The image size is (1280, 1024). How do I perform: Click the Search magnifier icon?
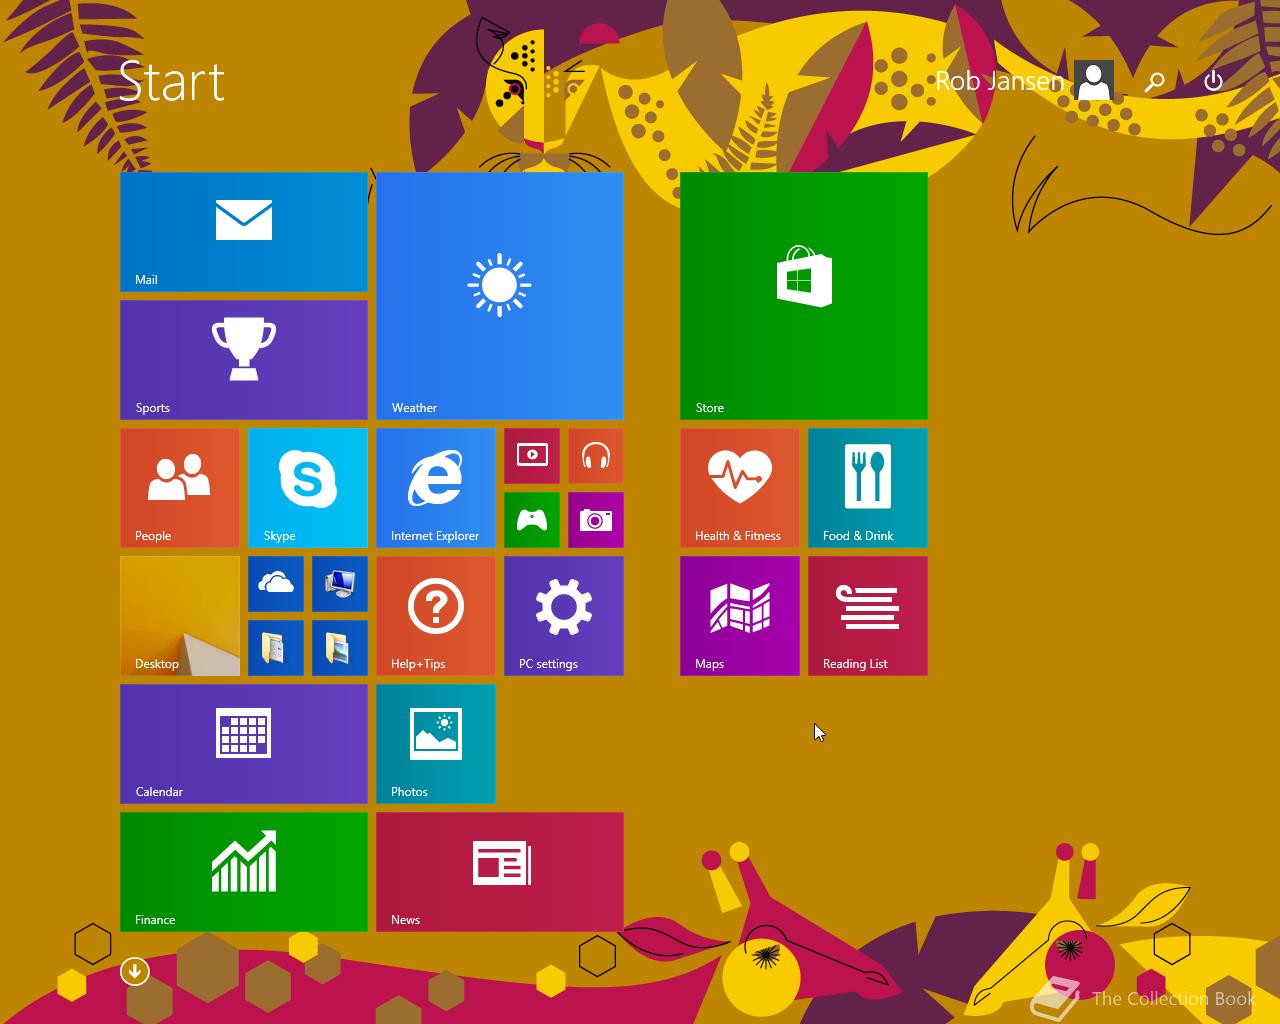pos(1155,81)
